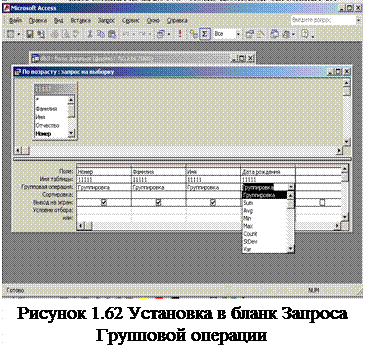Open the Вид menu

pos(58,20)
